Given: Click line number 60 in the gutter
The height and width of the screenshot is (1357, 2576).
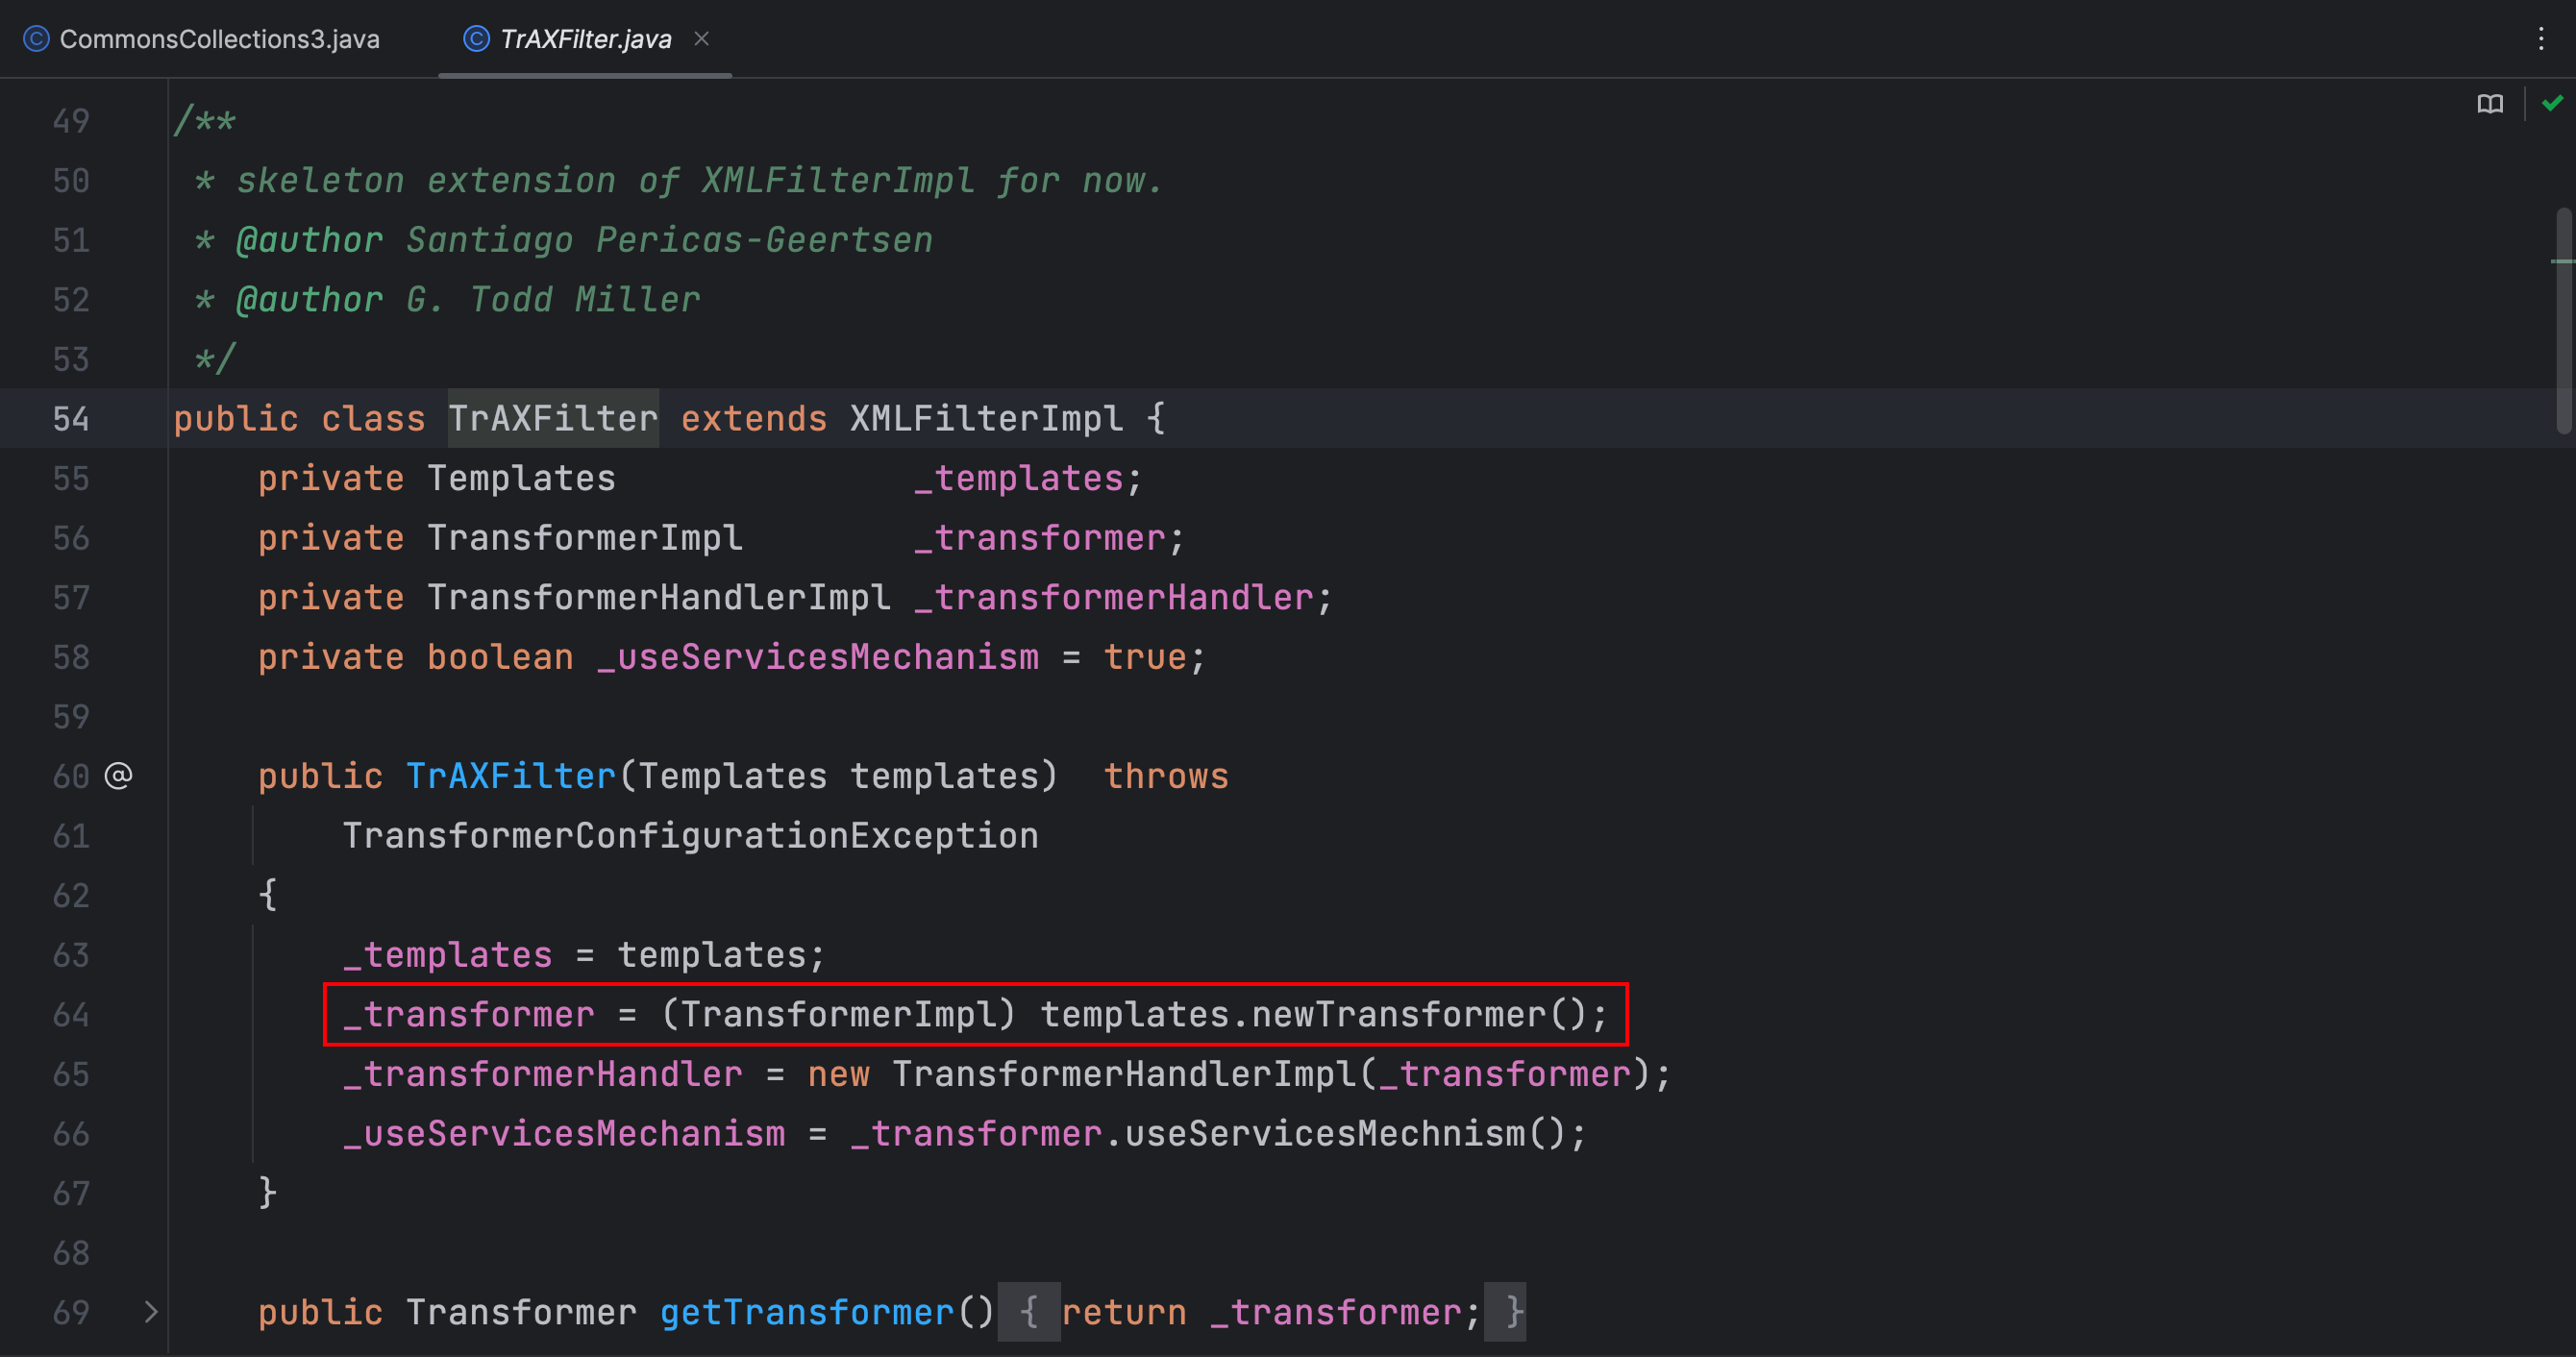Looking at the screenshot, I should click(x=71, y=777).
